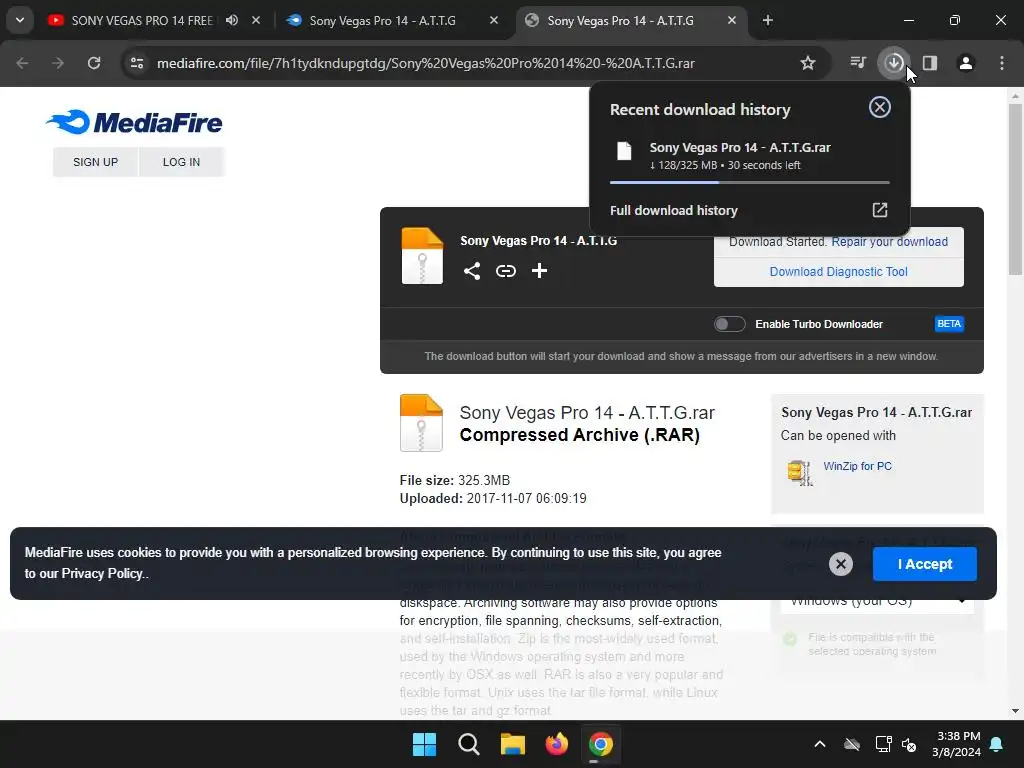Open full download history external link icon

tap(880, 210)
